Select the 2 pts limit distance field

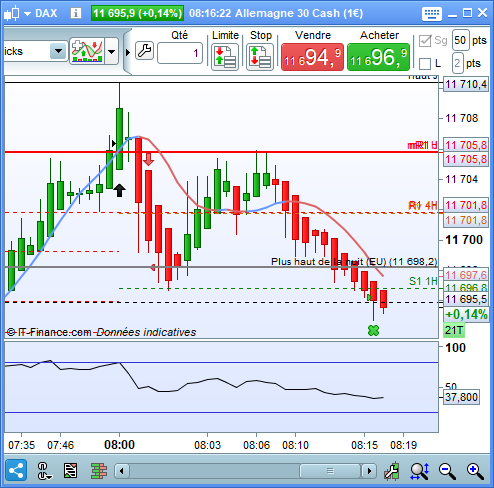pyautogui.click(x=458, y=63)
